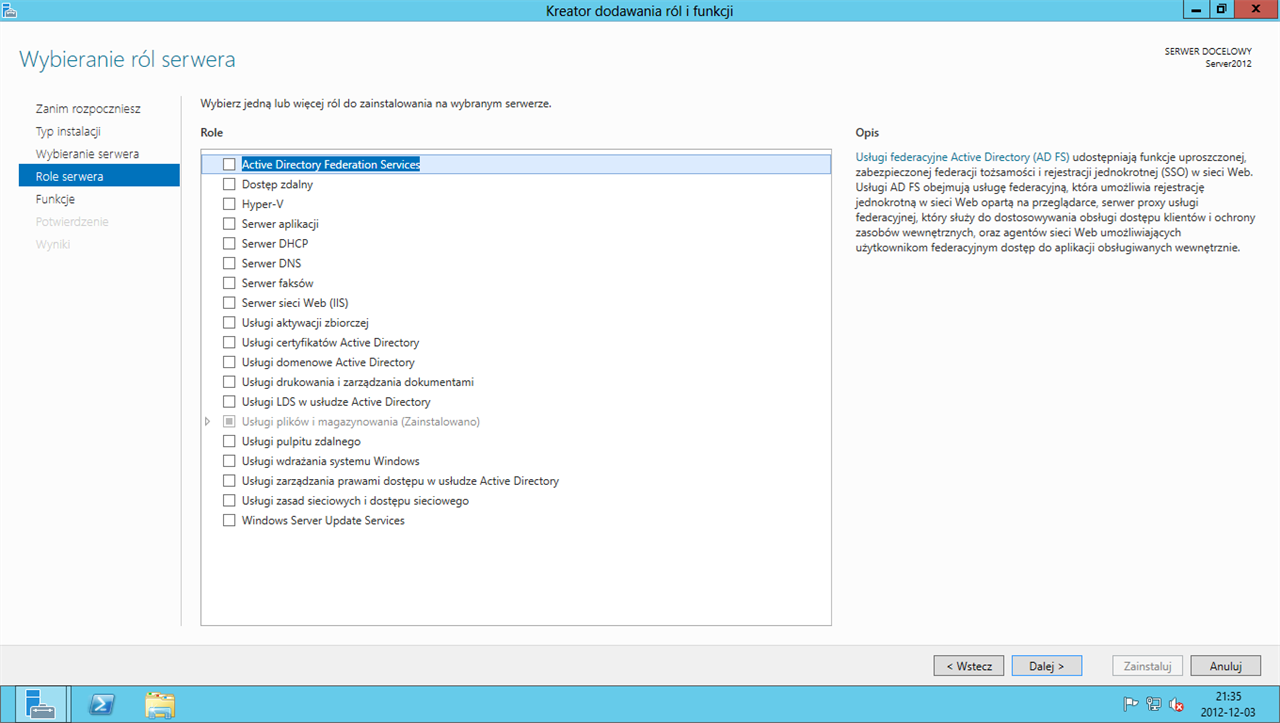The image size is (1280, 723).
Task: Click the Server2012 destination server name
Action: (1228, 63)
